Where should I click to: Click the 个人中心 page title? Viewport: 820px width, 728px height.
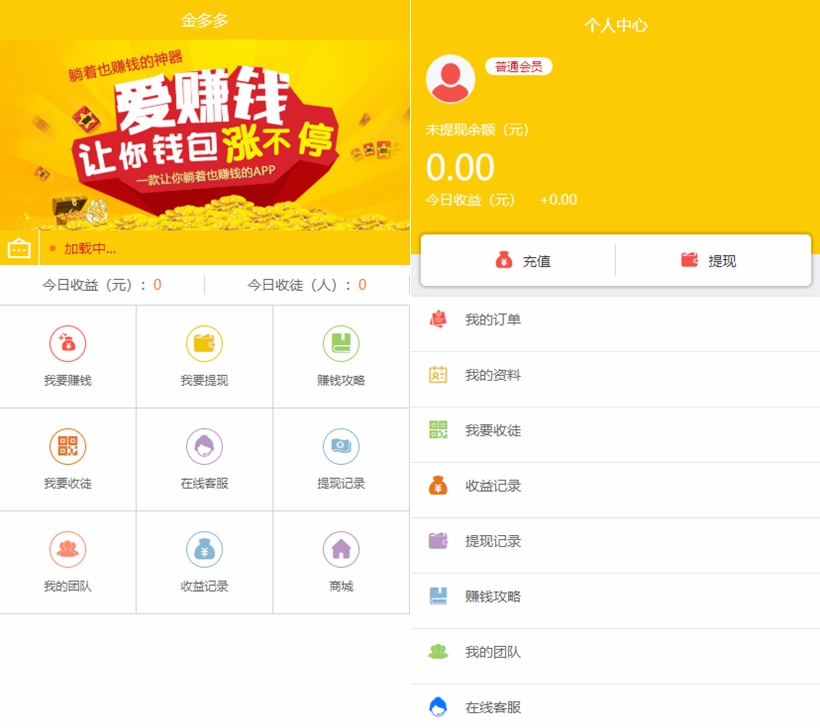(616, 25)
